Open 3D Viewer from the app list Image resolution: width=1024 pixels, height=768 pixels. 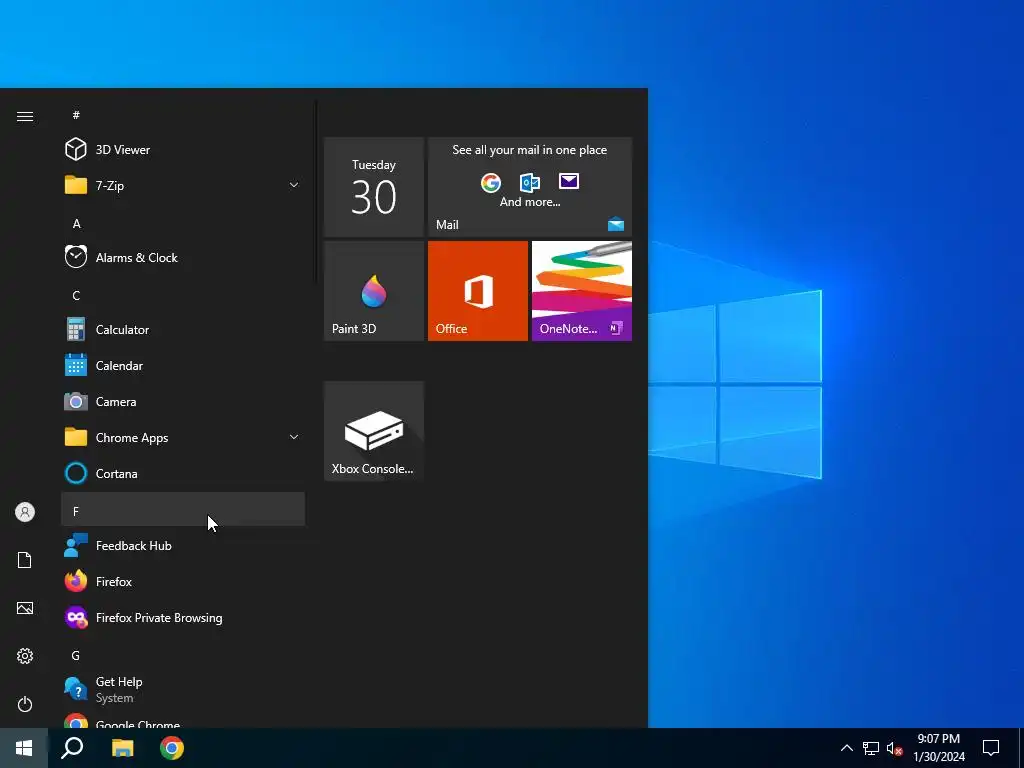click(x=183, y=150)
